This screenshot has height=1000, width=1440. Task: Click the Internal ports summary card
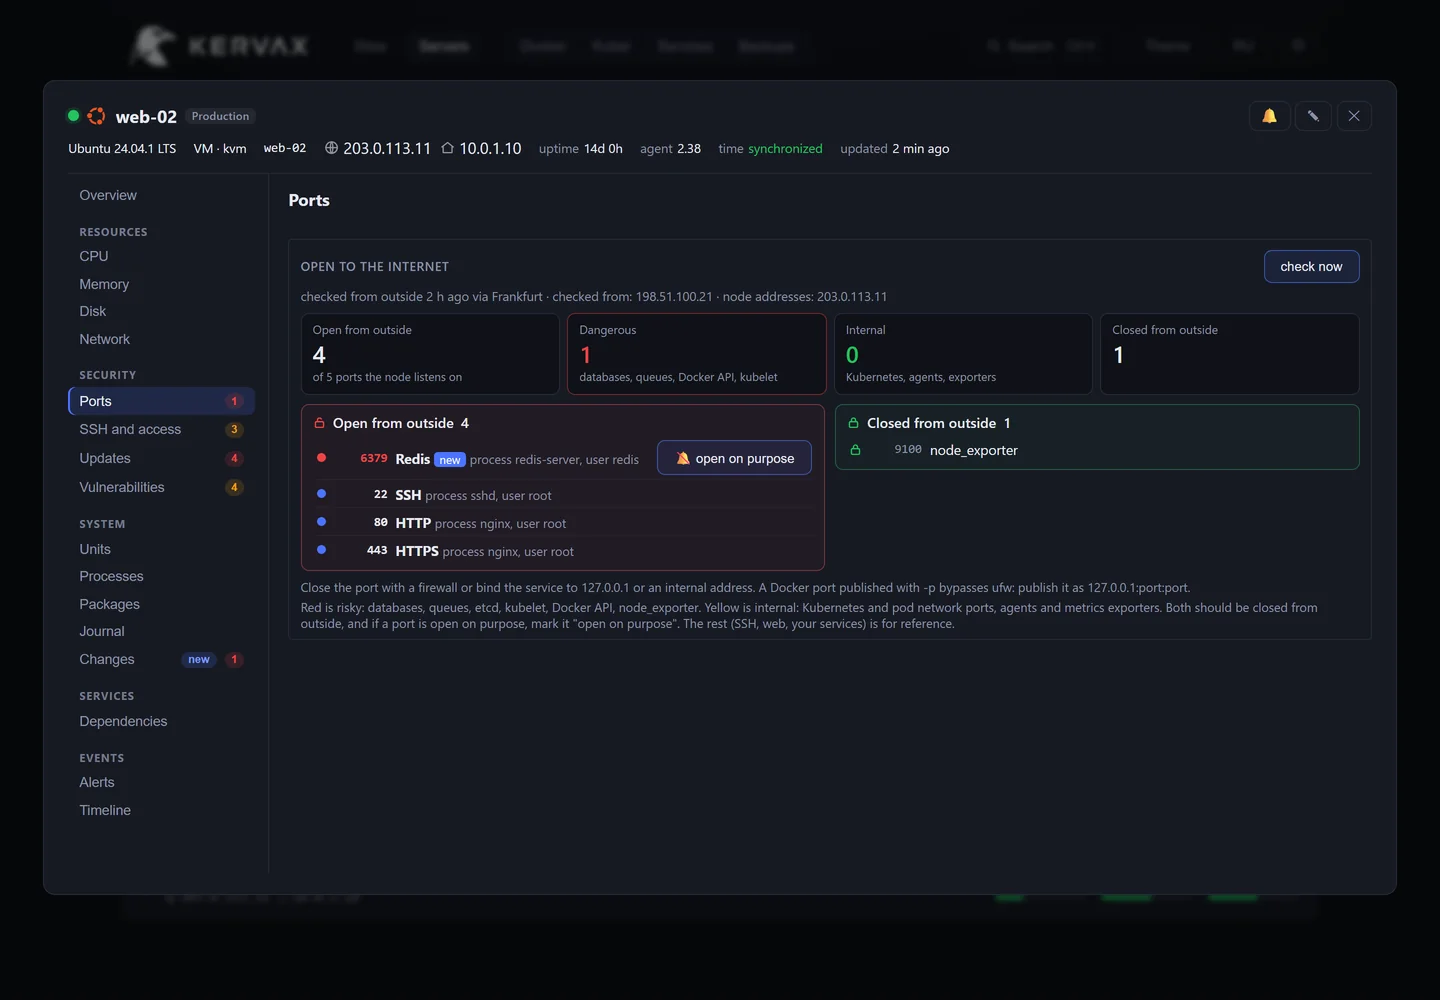(963, 354)
